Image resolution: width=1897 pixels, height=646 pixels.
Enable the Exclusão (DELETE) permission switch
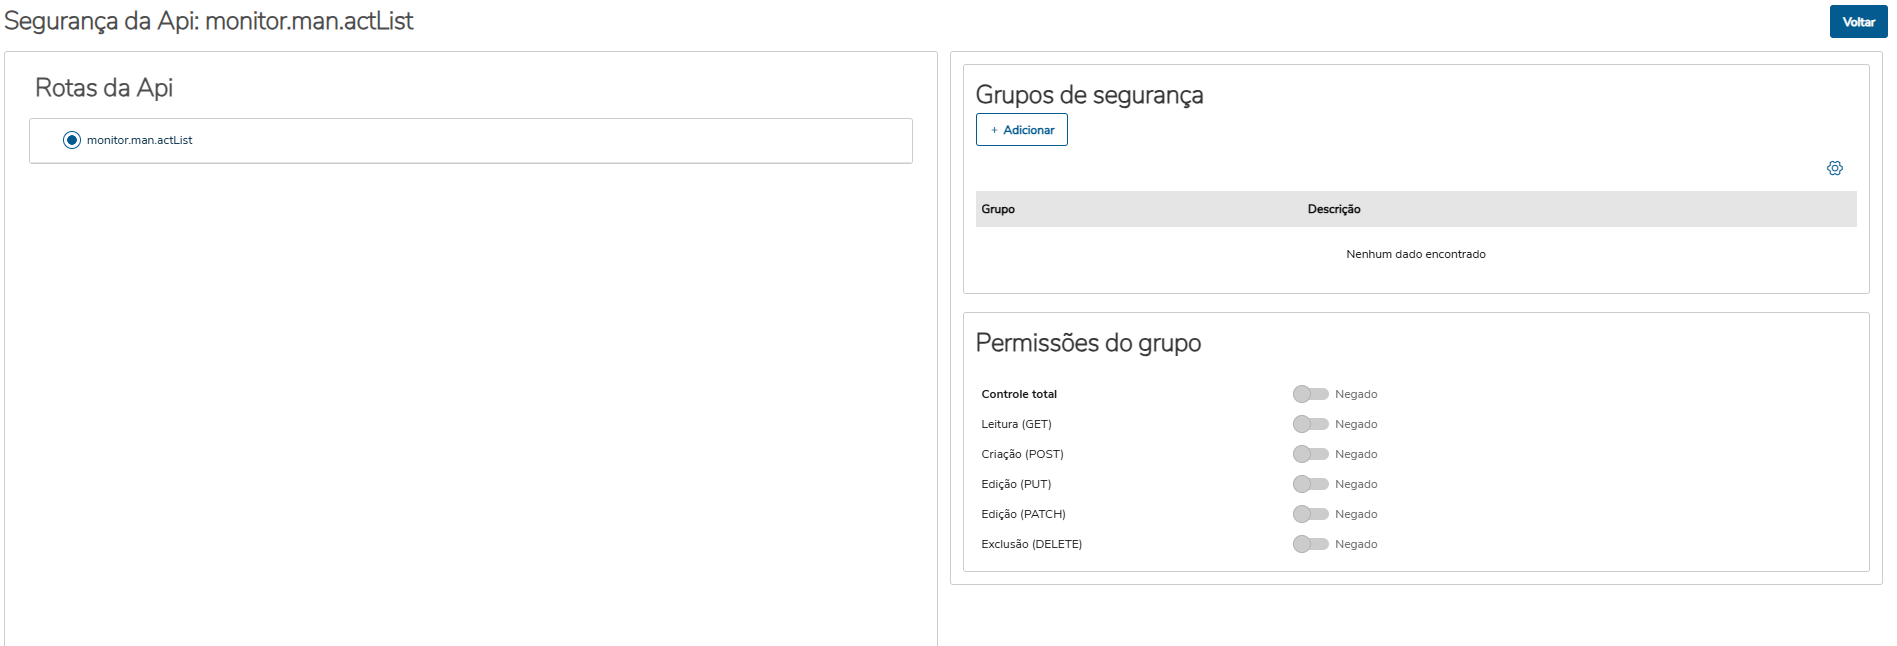click(1310, 544)
